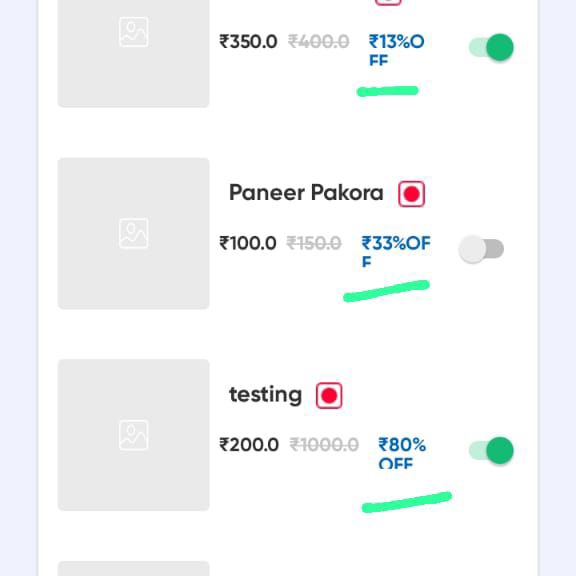
Task: Turn off the testing item toggle
Action: [x=491, y=450]
